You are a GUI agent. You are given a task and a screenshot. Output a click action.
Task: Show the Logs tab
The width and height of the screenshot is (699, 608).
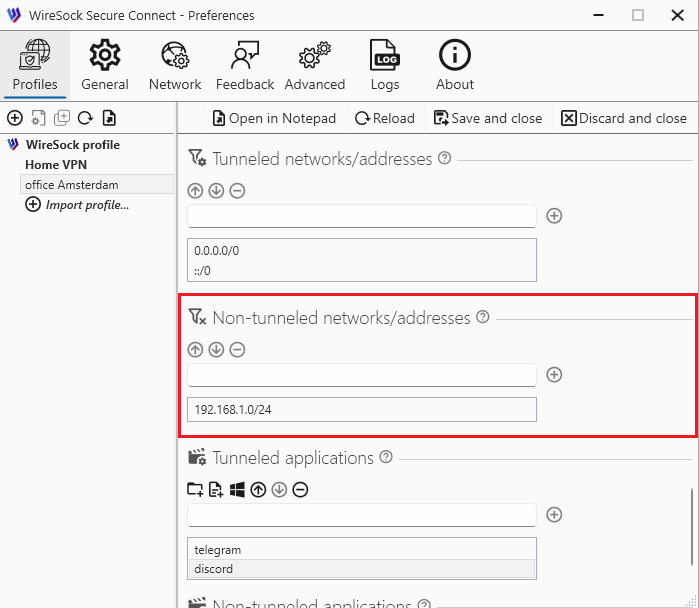click(385, 65)
